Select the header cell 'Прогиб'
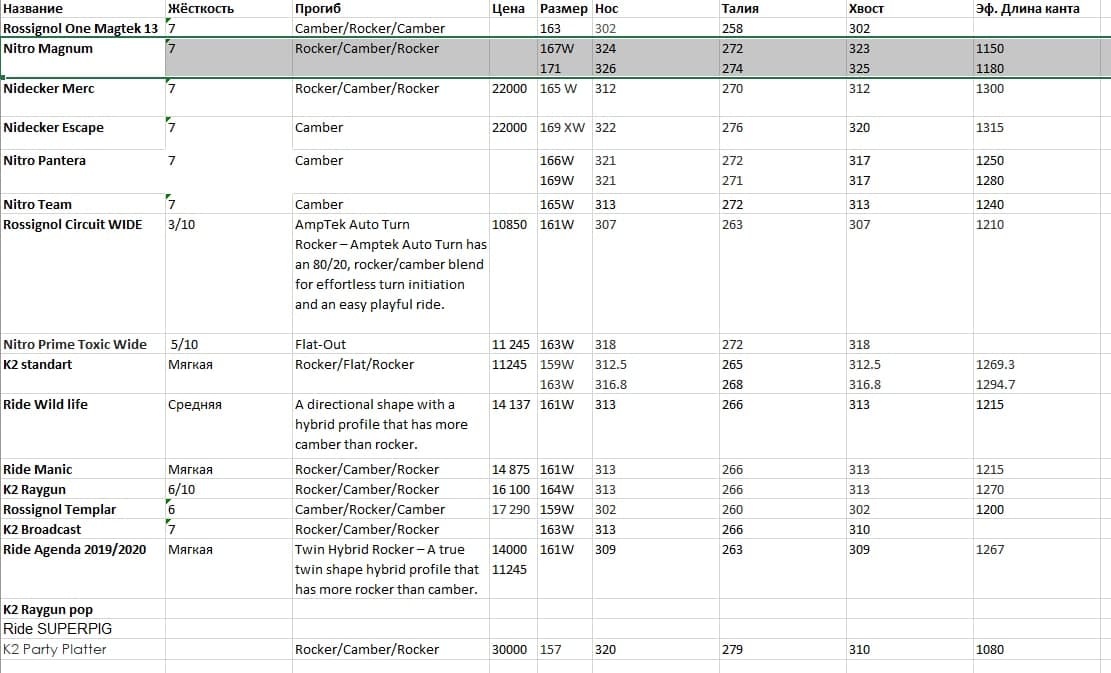Image resolution: width=1111 pixels, height=673 pixels. click(390, 9)
